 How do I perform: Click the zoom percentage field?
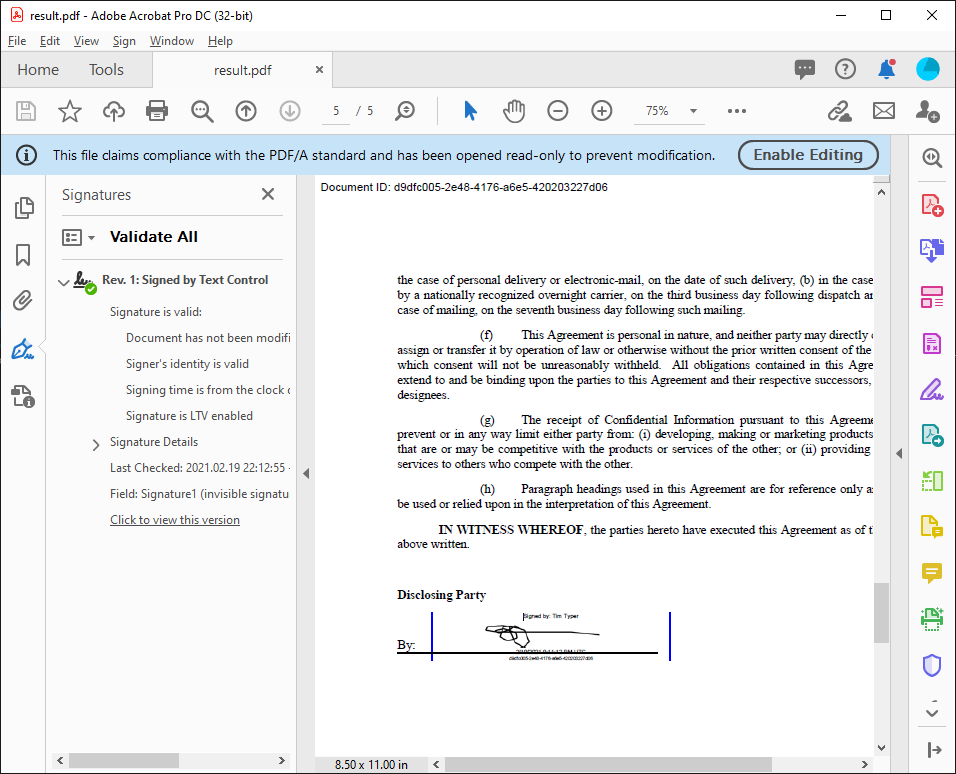point(657,111)
